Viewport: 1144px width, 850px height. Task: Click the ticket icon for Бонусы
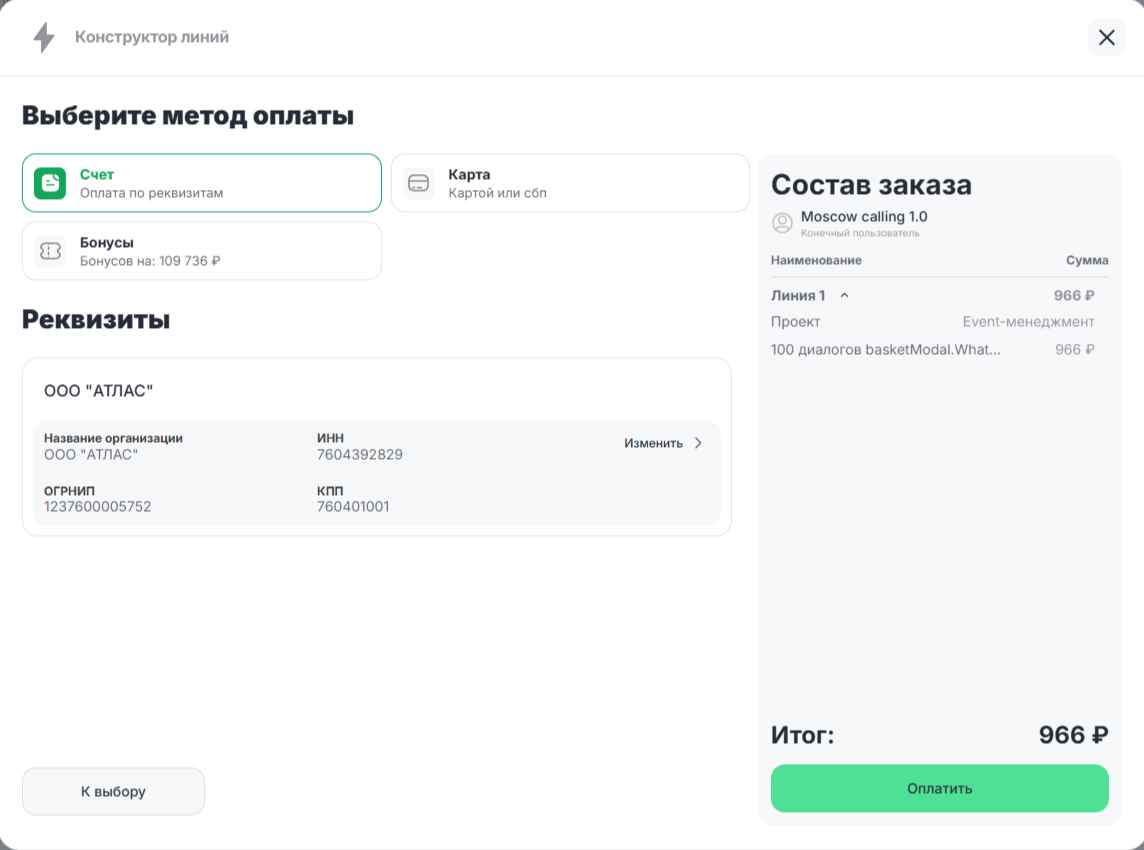click(x=50, y=252)
